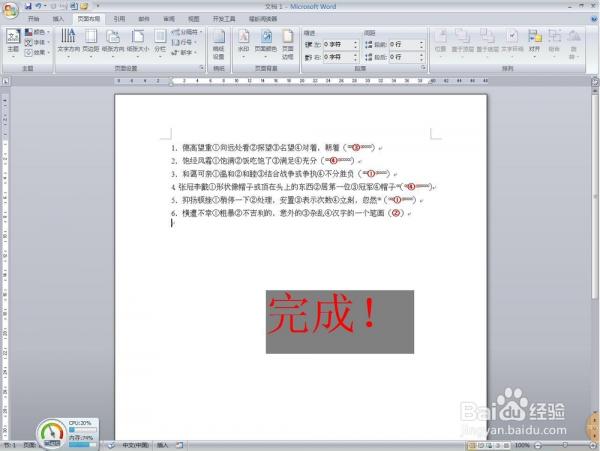Switch to the References (引用) tab
Image resolution: width=600 pixels, height=451 pixels.
click(x=119, y=18)
